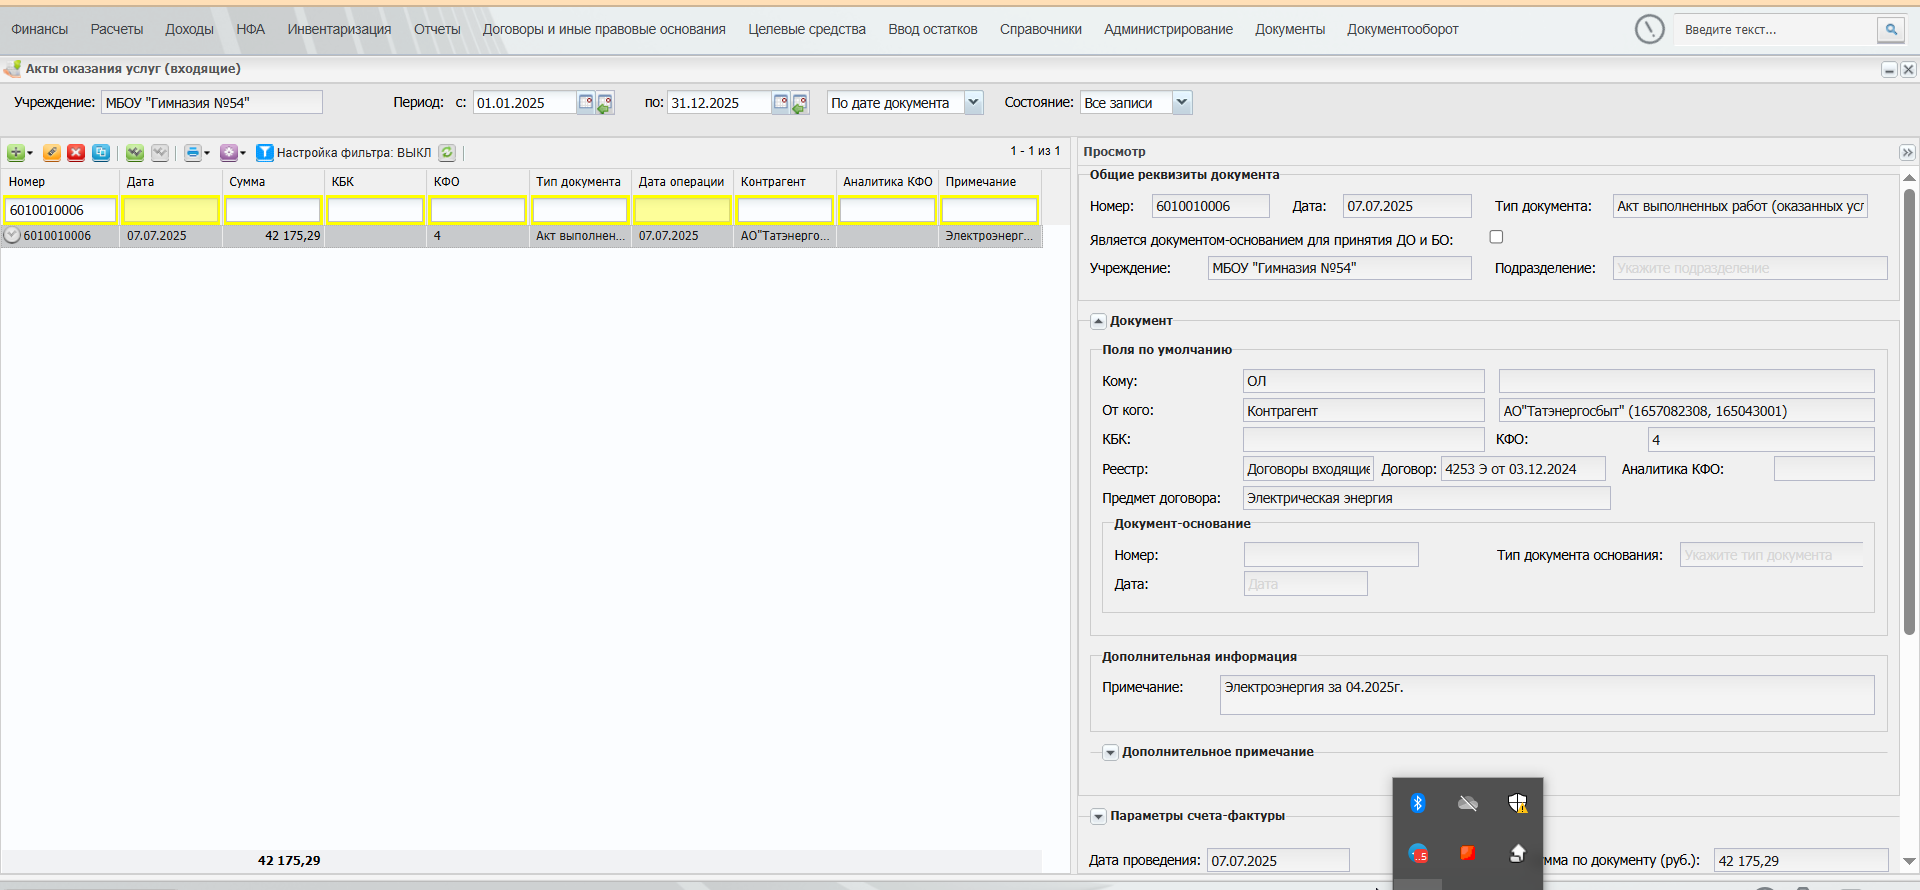Open the Отчеты menu
1920x890 pixels.
(x=437, y=29)
